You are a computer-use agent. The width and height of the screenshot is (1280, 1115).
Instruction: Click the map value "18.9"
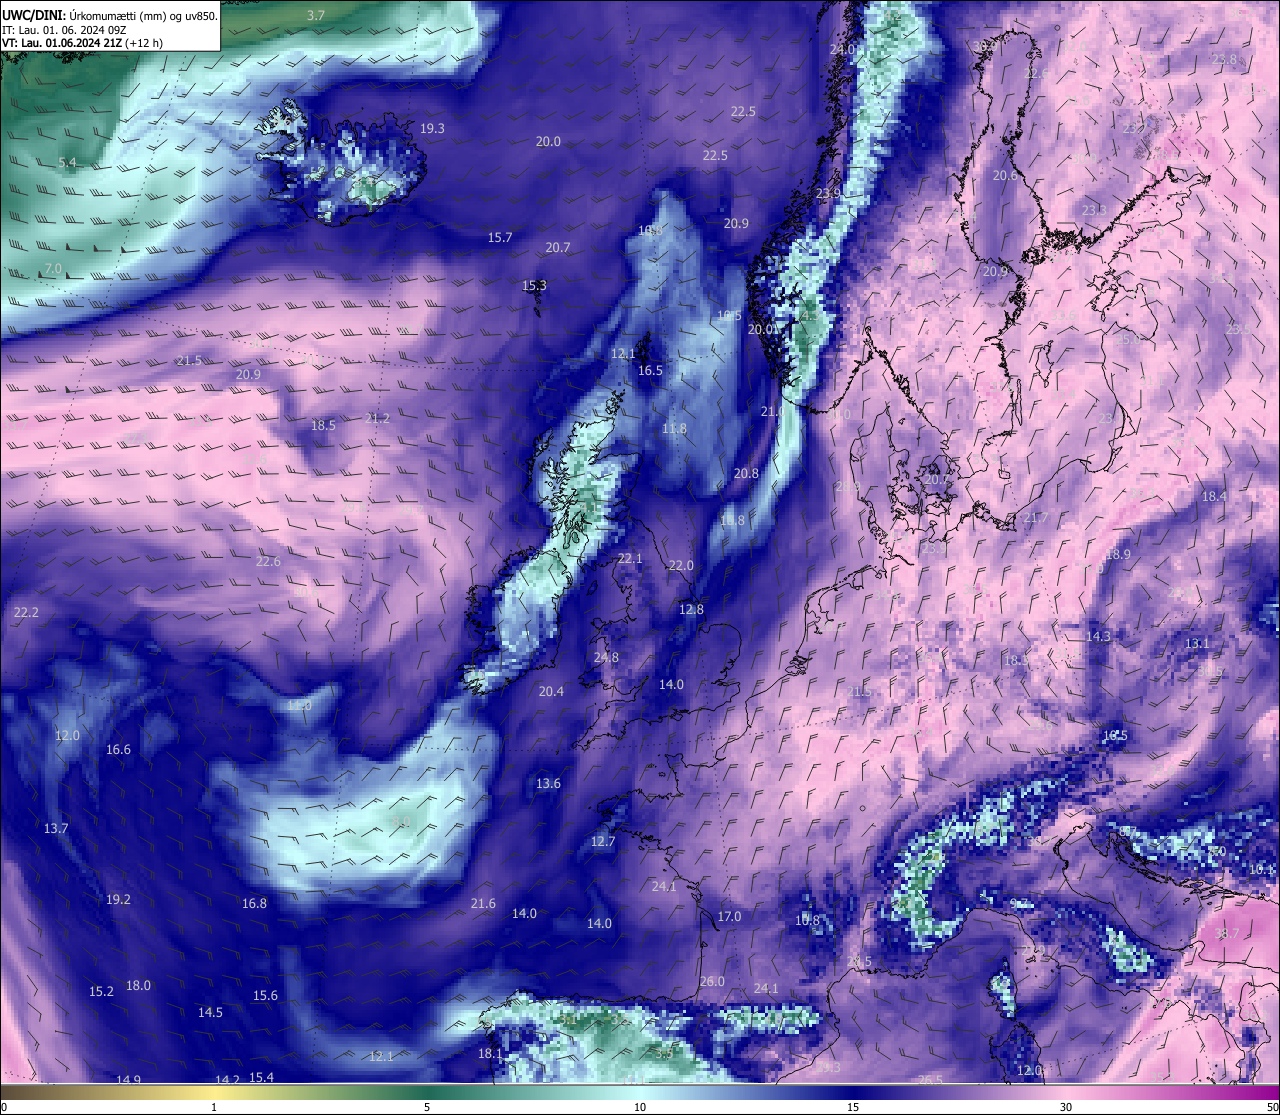[1118, 554]
